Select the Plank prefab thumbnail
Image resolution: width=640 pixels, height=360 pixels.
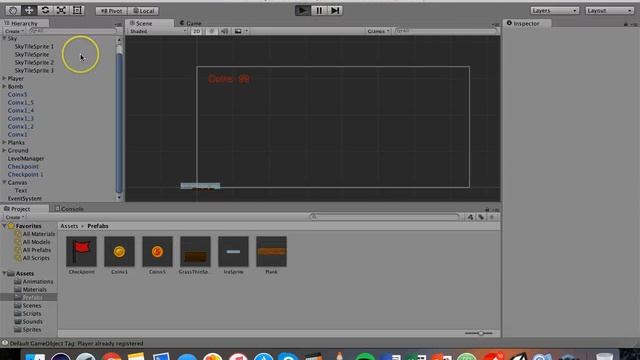click(271, 252)
